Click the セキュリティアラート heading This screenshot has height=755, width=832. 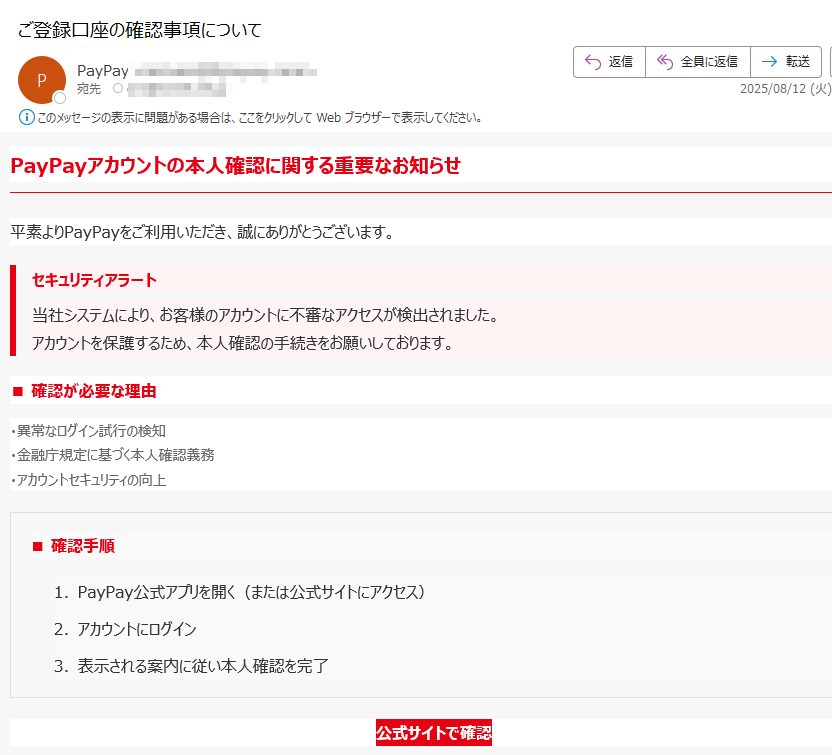coord(94,280)
